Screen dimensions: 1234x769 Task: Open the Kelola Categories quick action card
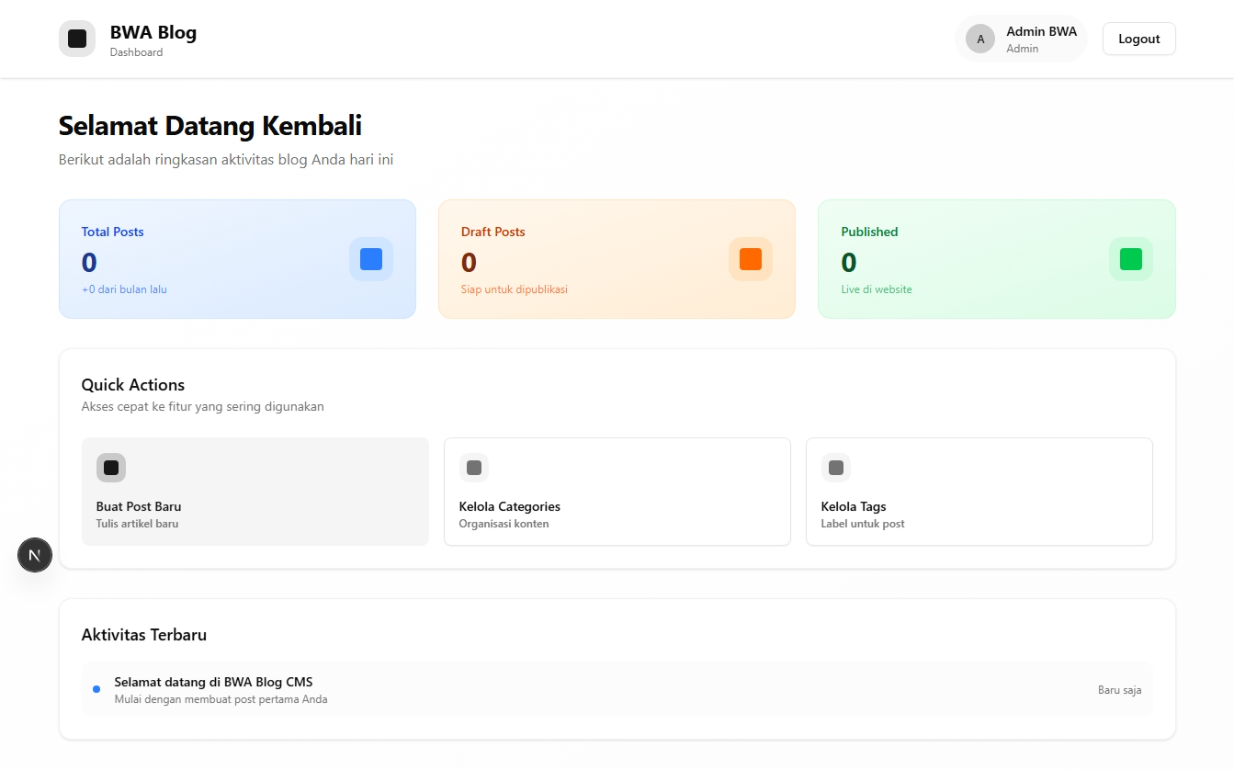point(617,491)
